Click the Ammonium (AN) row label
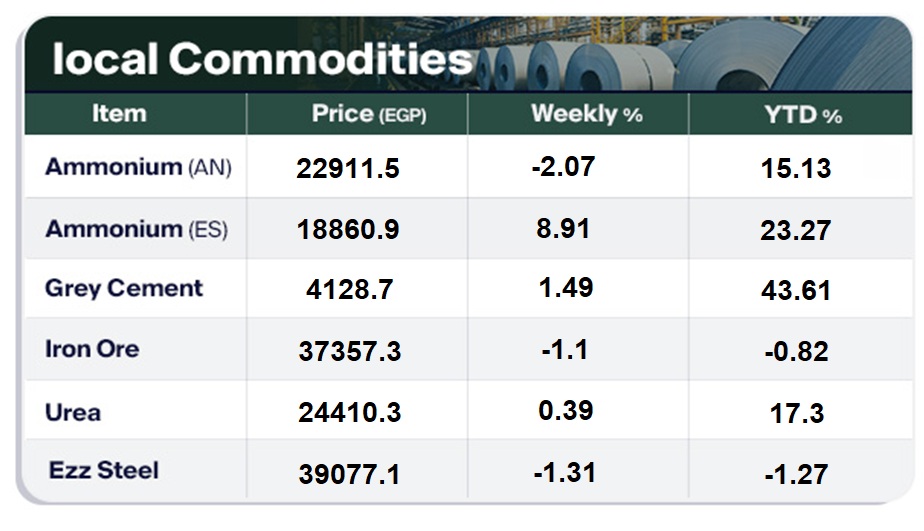The width and height of the screenshot is (924, 531). click(138, 167)
